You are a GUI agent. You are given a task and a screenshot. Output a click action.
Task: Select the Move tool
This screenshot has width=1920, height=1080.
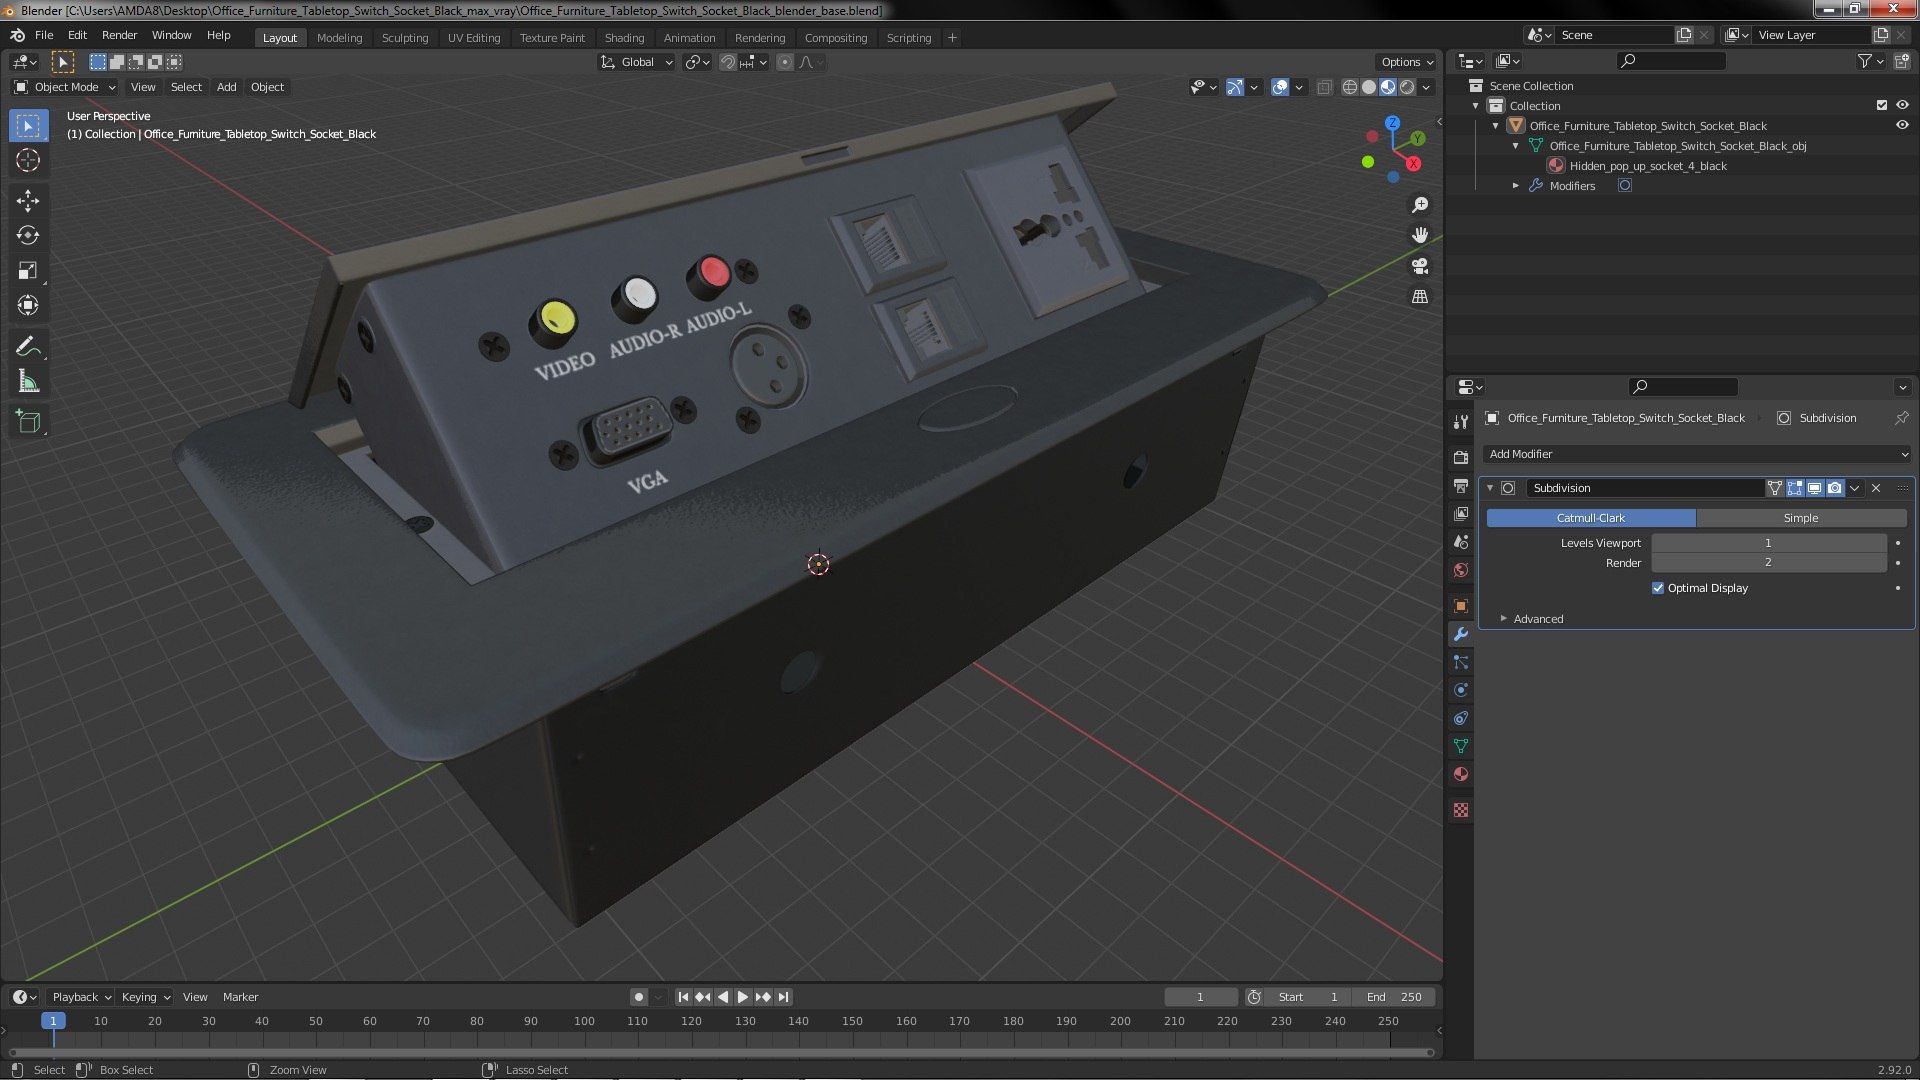point(28,201)
